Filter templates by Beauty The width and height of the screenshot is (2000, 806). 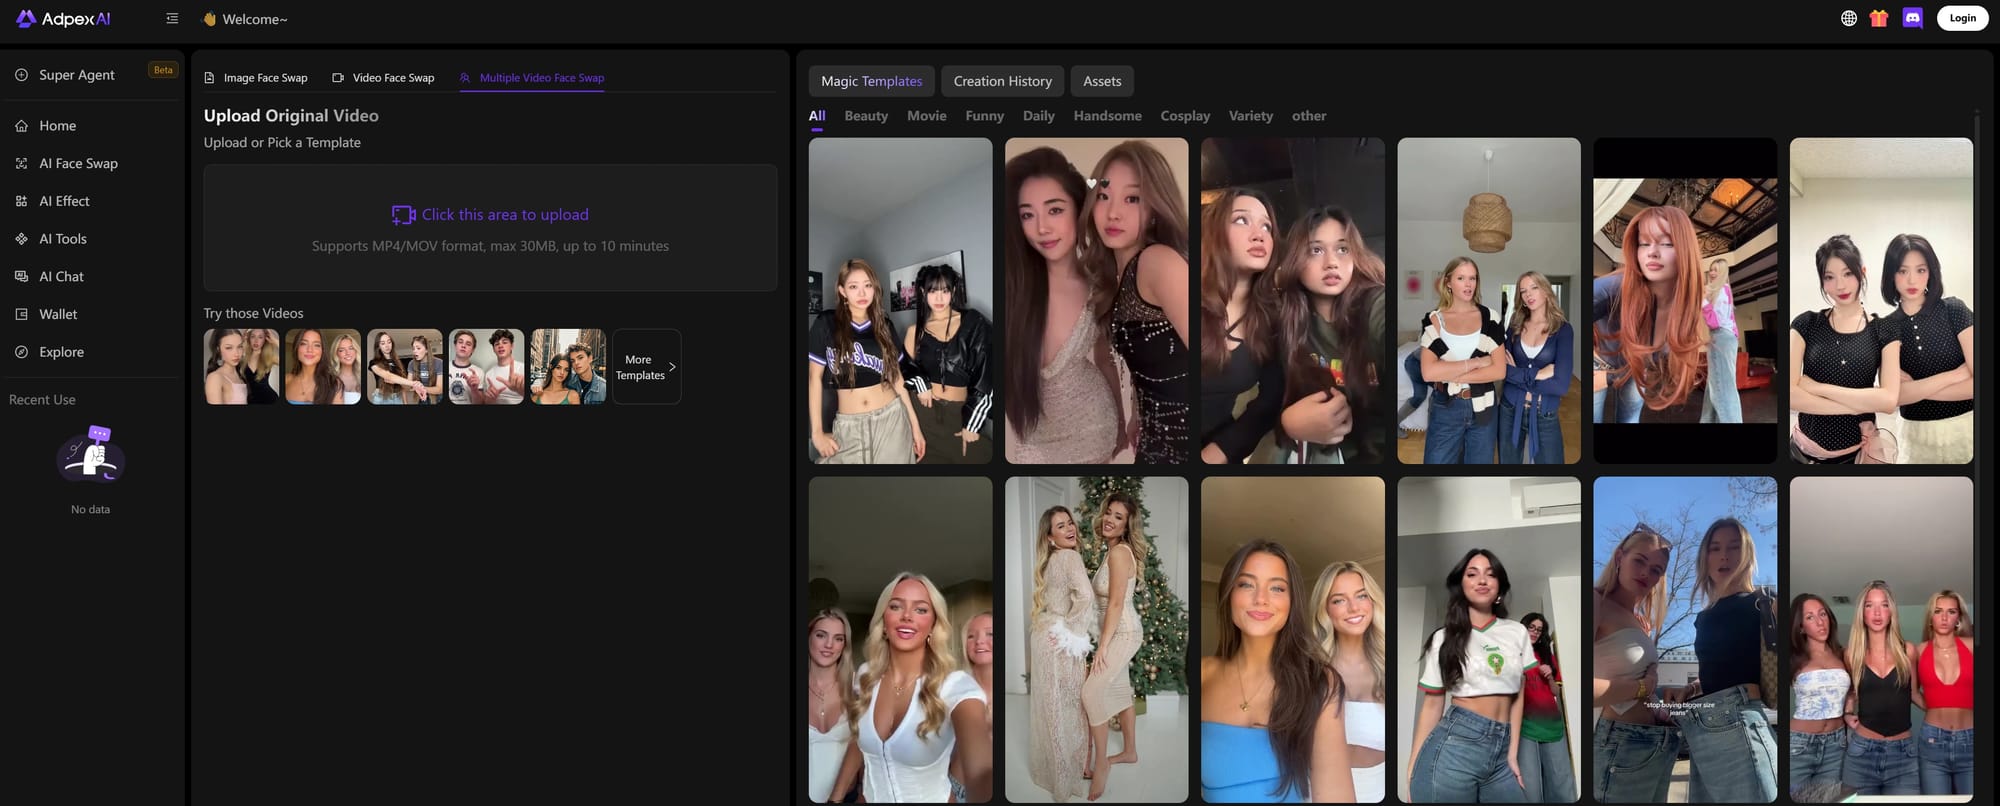pyautogui.click(x=866, y=116)
